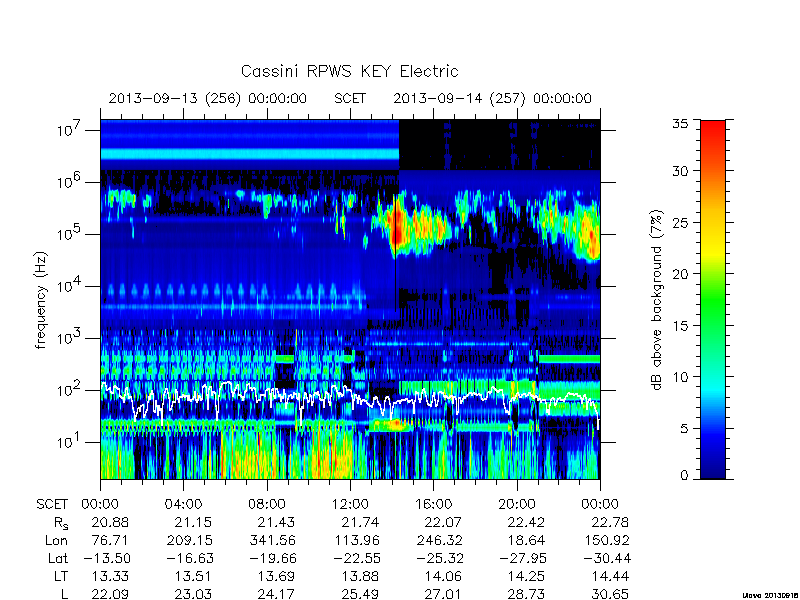Viewport: 800px width, 600px height.
Task: Select the local time value '13.69'
Action: click(276, 577)
